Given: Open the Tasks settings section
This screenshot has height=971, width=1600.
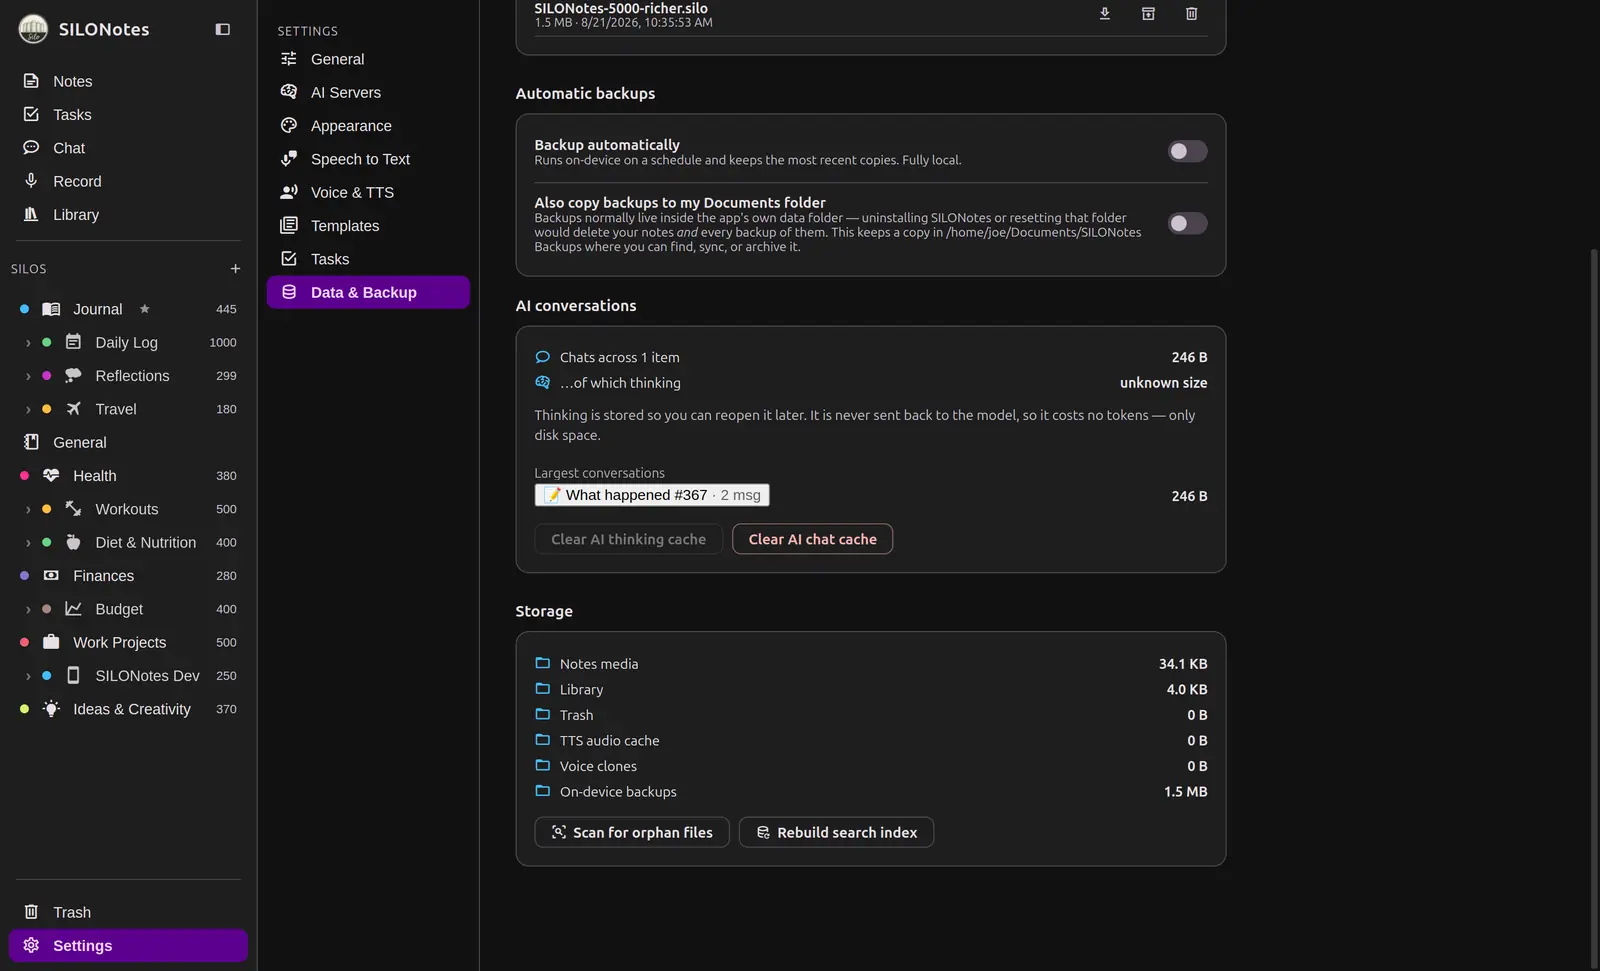Looking at the screenshot, I should (x=368, y=259).
